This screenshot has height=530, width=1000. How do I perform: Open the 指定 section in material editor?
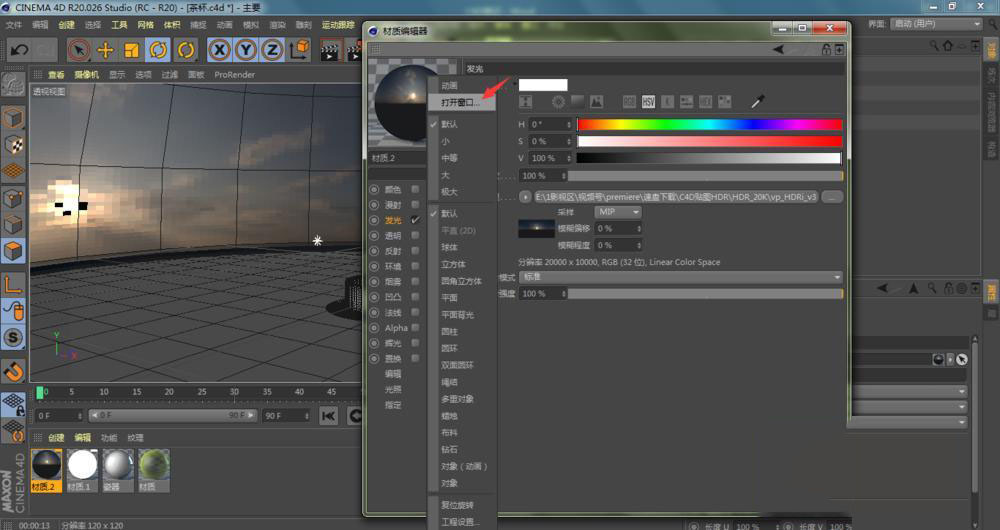click(393, 404)
